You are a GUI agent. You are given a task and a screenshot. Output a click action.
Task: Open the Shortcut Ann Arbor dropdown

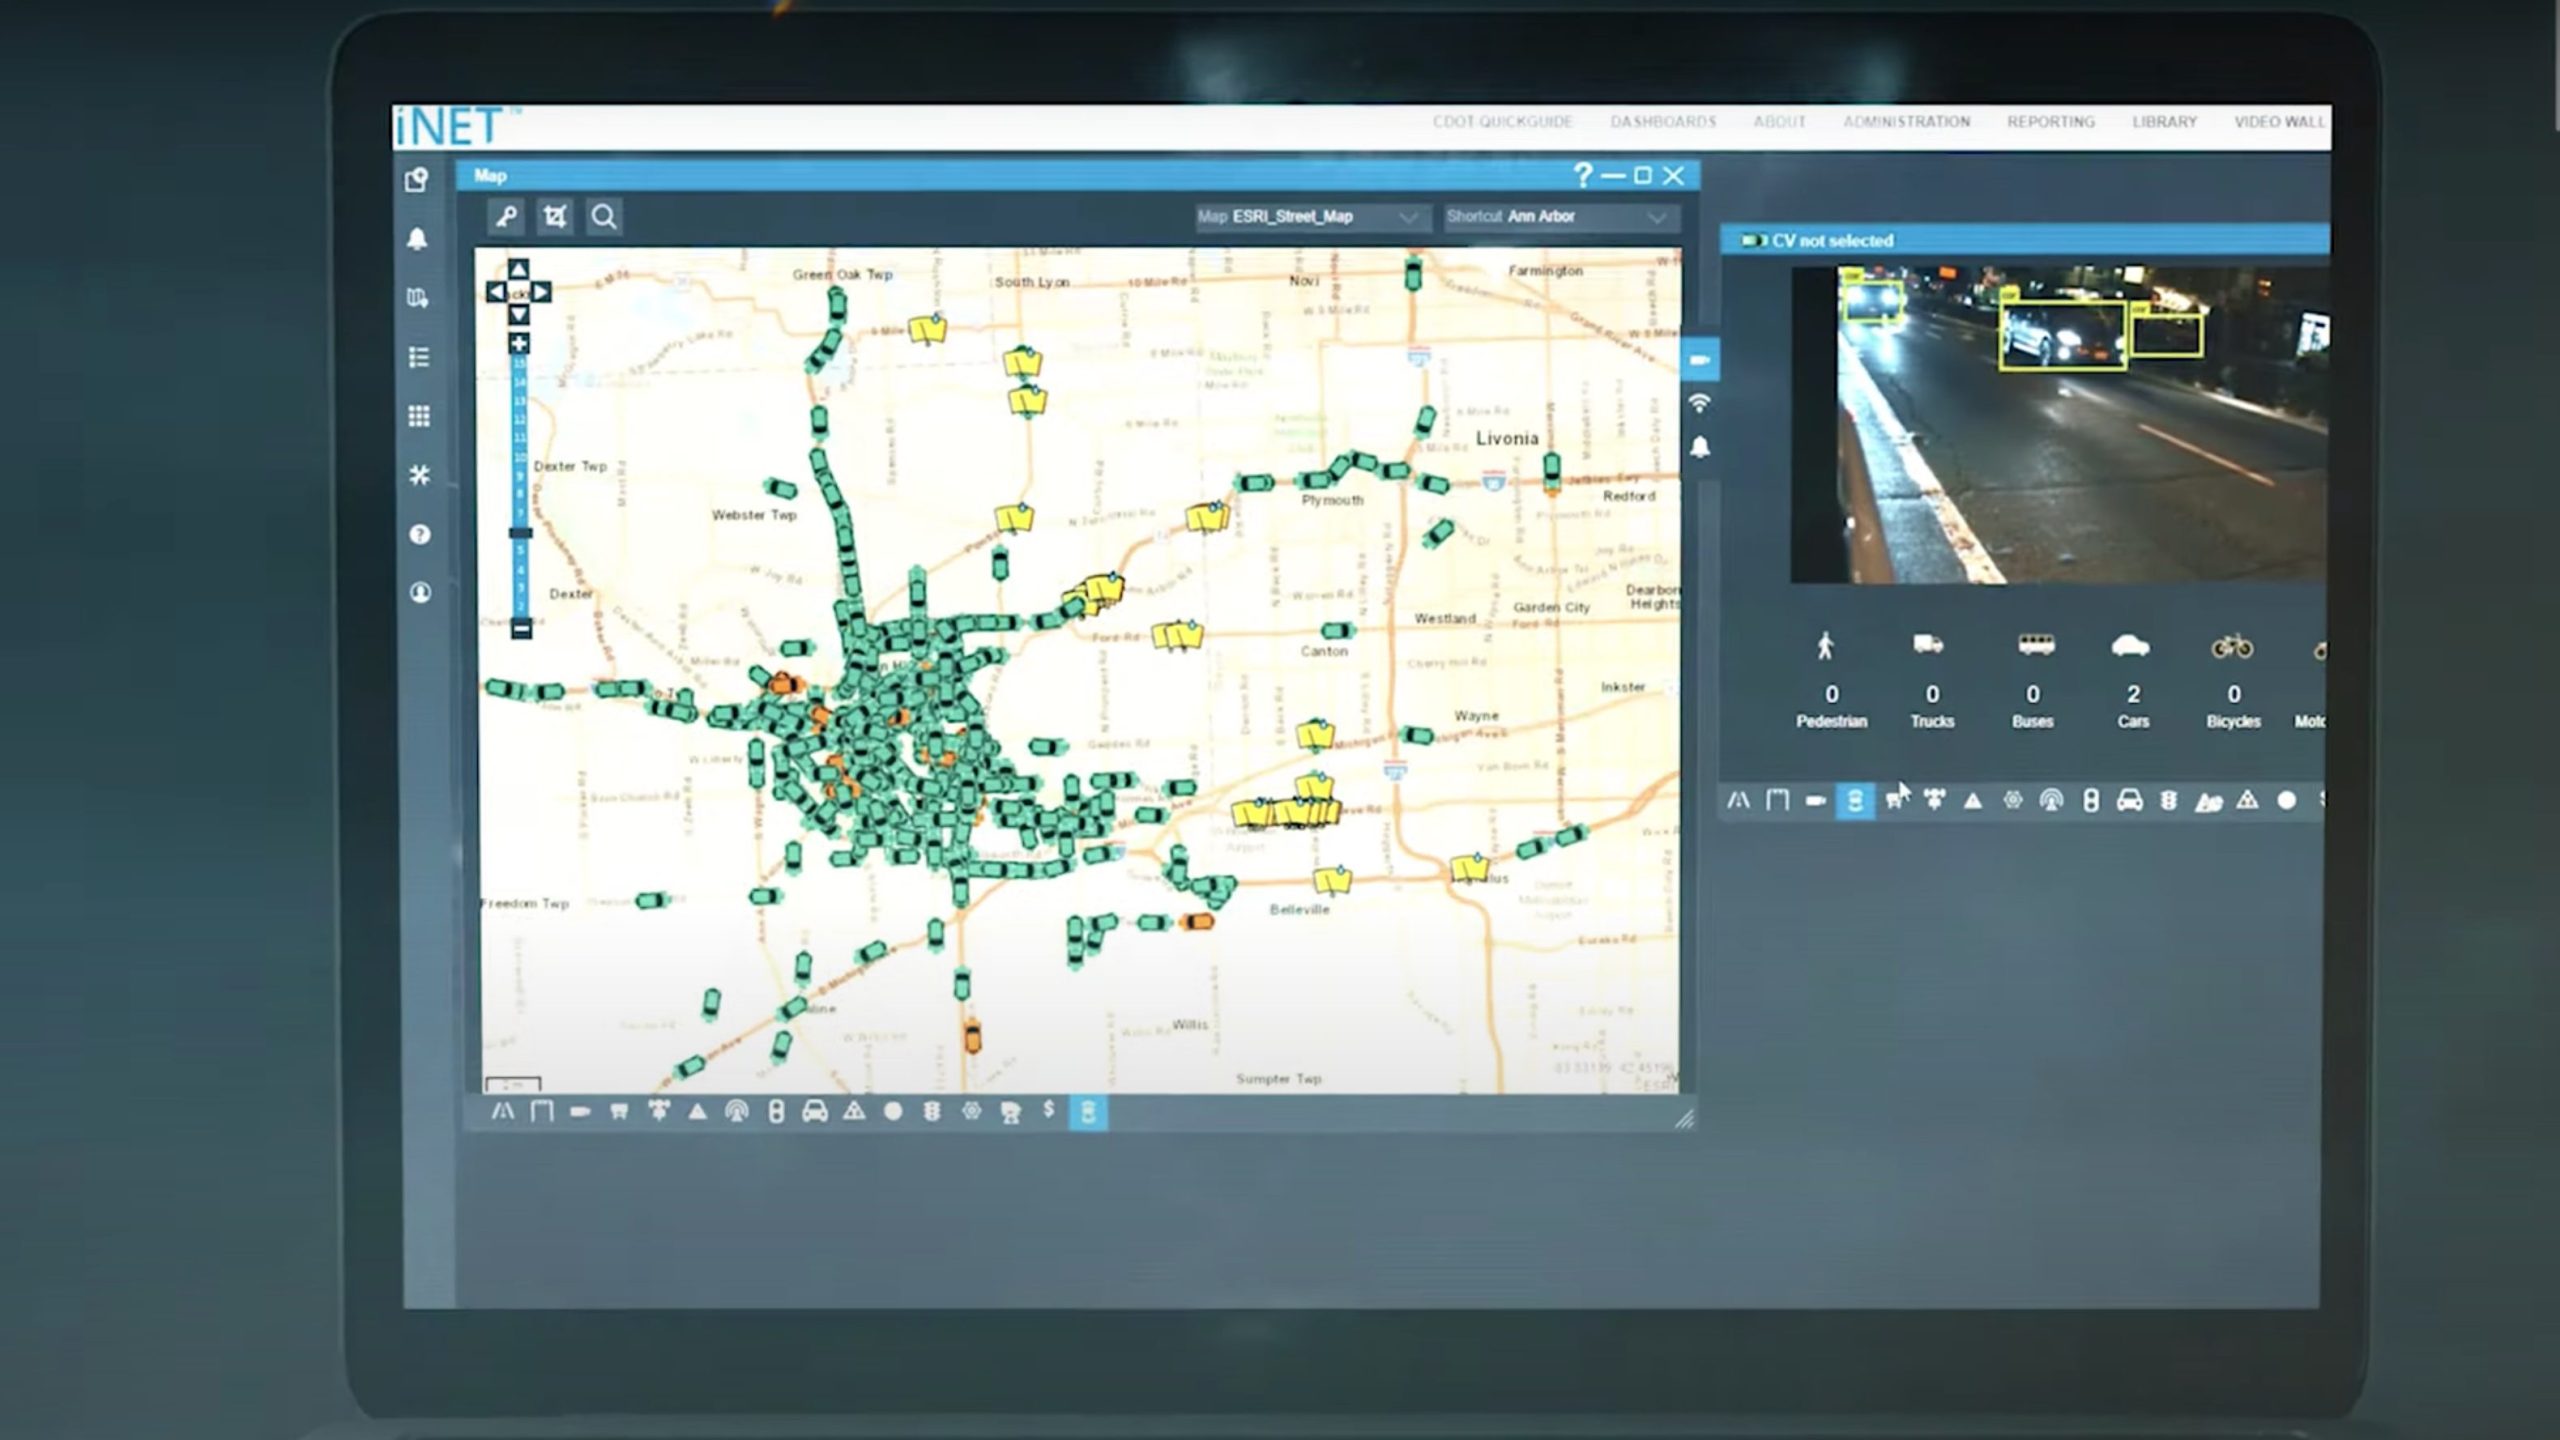[1558, 217]
